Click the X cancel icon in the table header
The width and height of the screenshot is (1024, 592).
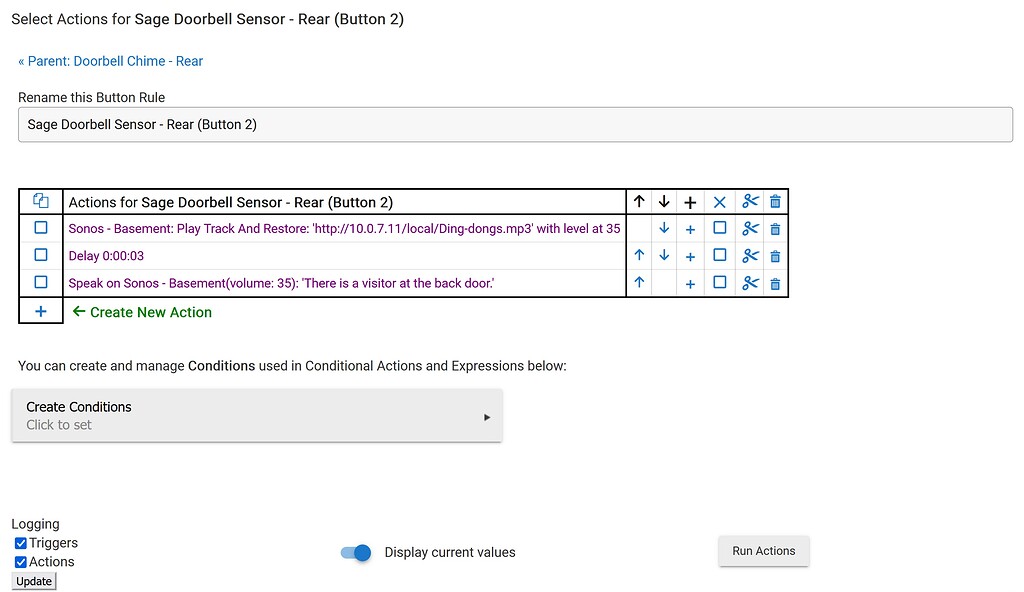click(719, 201)
